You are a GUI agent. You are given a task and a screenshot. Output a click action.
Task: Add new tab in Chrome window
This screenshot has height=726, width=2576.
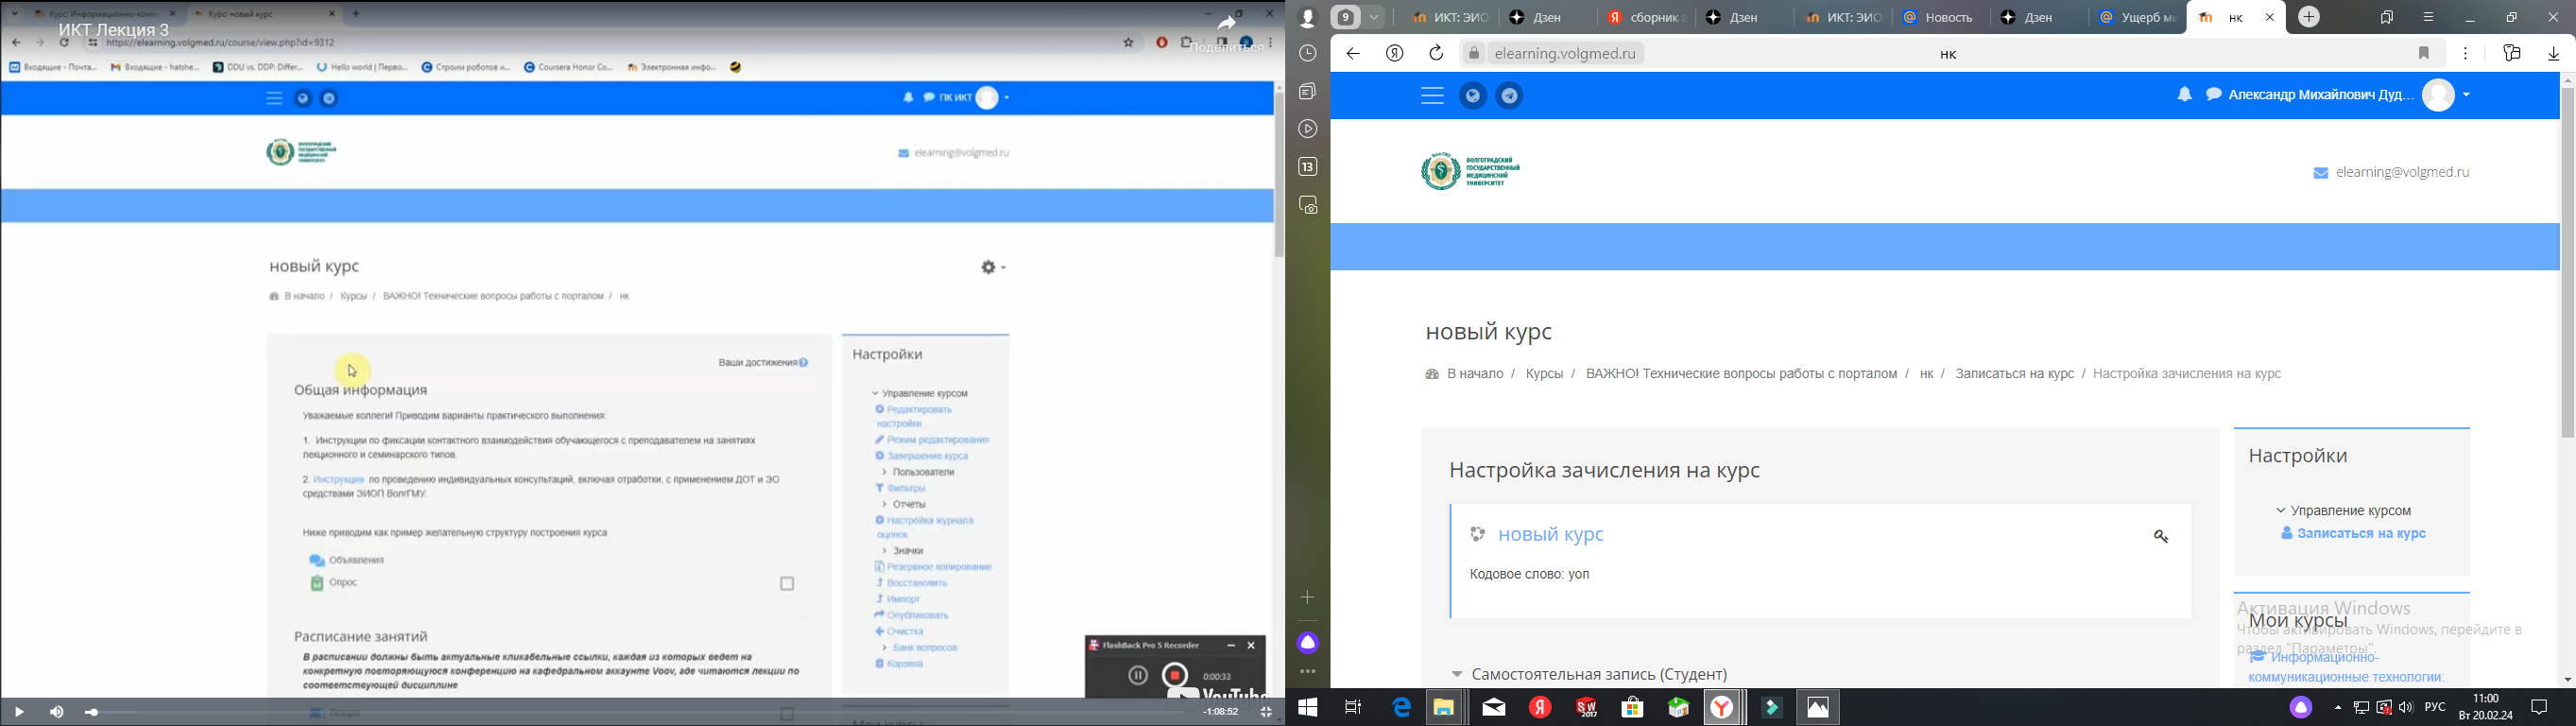coord(357,14)
